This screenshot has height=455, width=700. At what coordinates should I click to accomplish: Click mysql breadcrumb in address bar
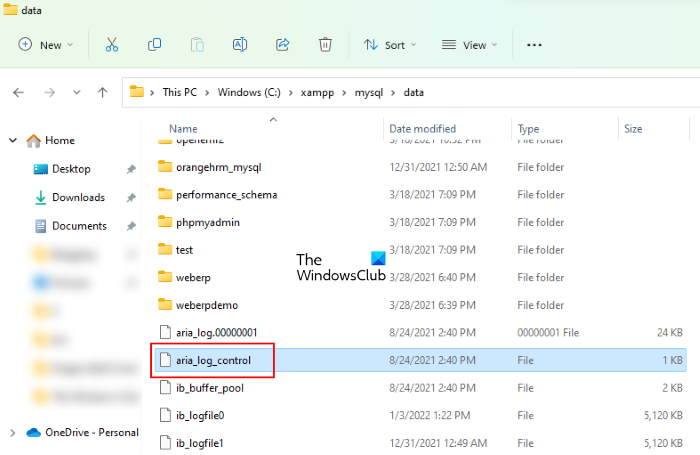pos(369,93)
